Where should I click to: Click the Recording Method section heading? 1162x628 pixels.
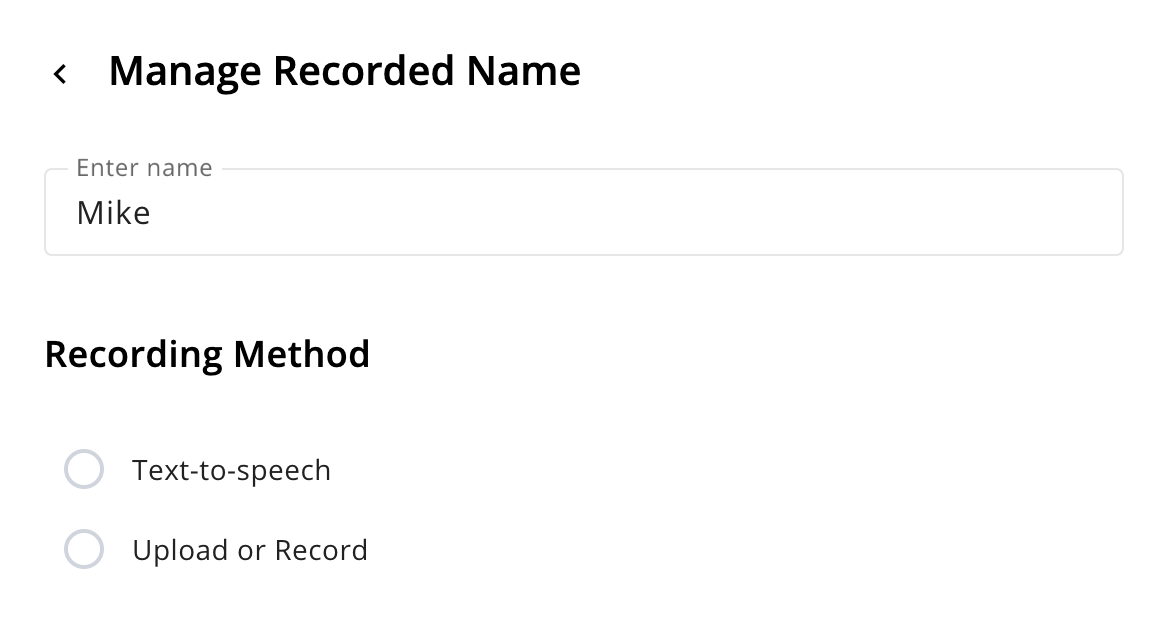click(208, 354)
